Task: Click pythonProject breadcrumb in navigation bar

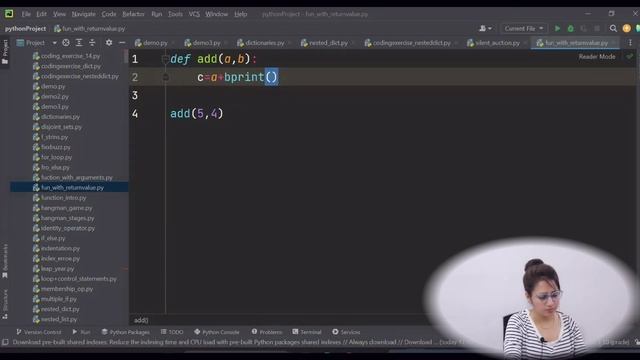Action: (x=25, y=29)
